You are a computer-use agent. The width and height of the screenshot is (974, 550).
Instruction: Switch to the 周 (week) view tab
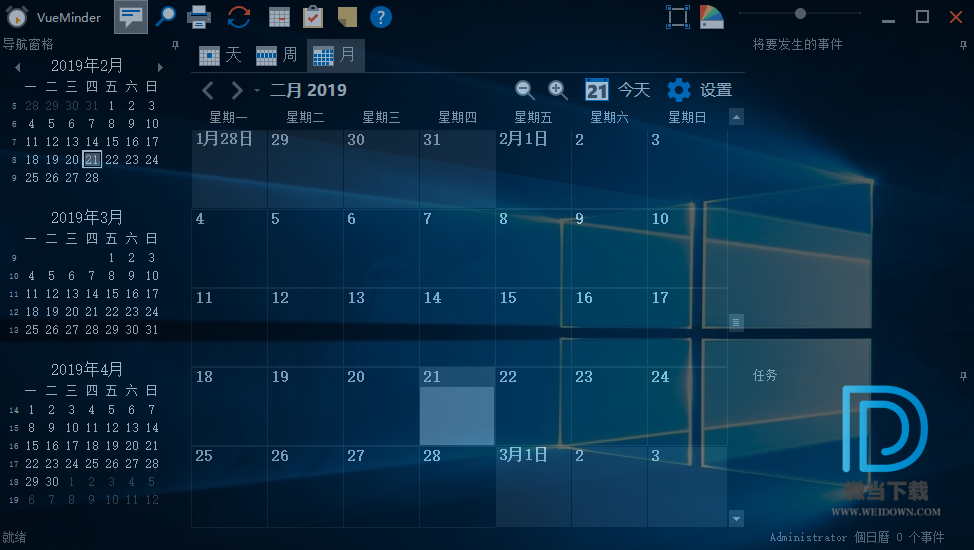(x=277, y=55)
